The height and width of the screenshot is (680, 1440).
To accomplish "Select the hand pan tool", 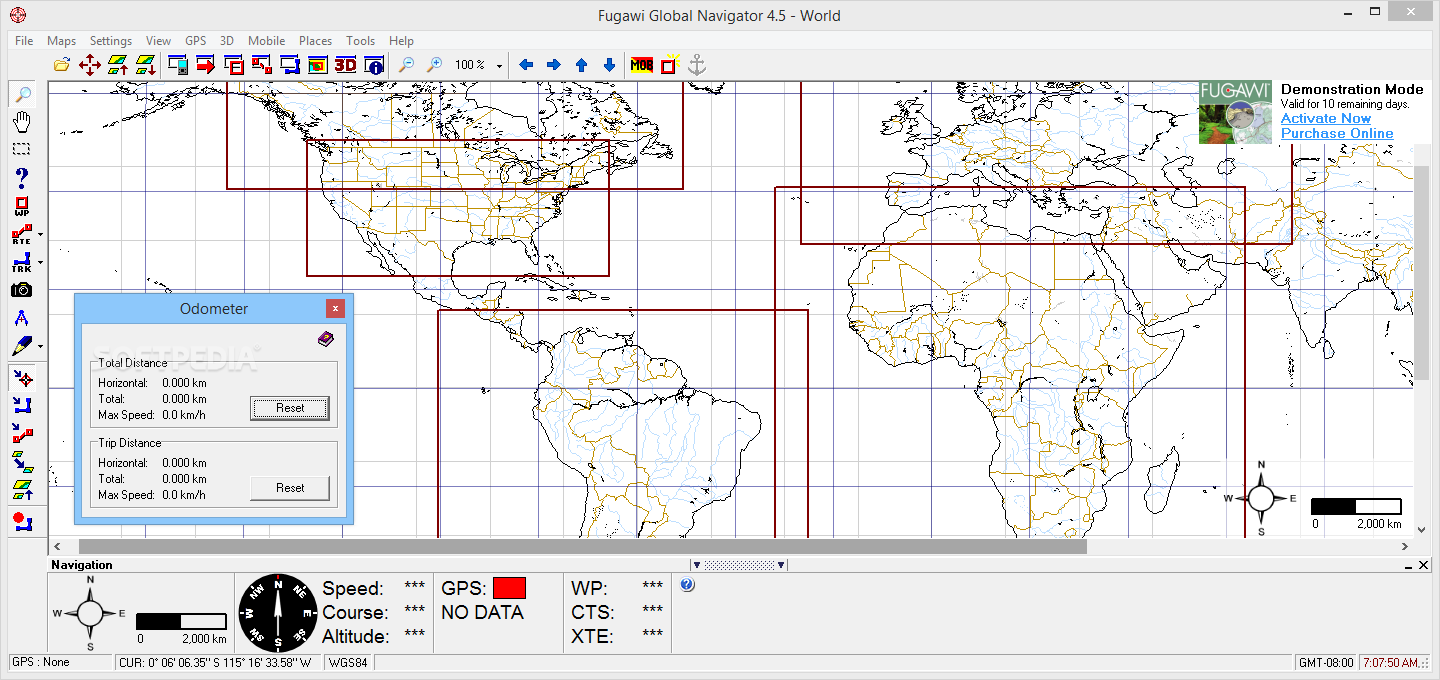I will point(22,122).
